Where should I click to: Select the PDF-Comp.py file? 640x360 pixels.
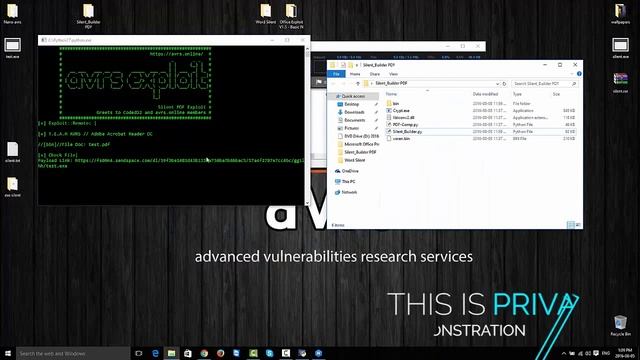405,124
